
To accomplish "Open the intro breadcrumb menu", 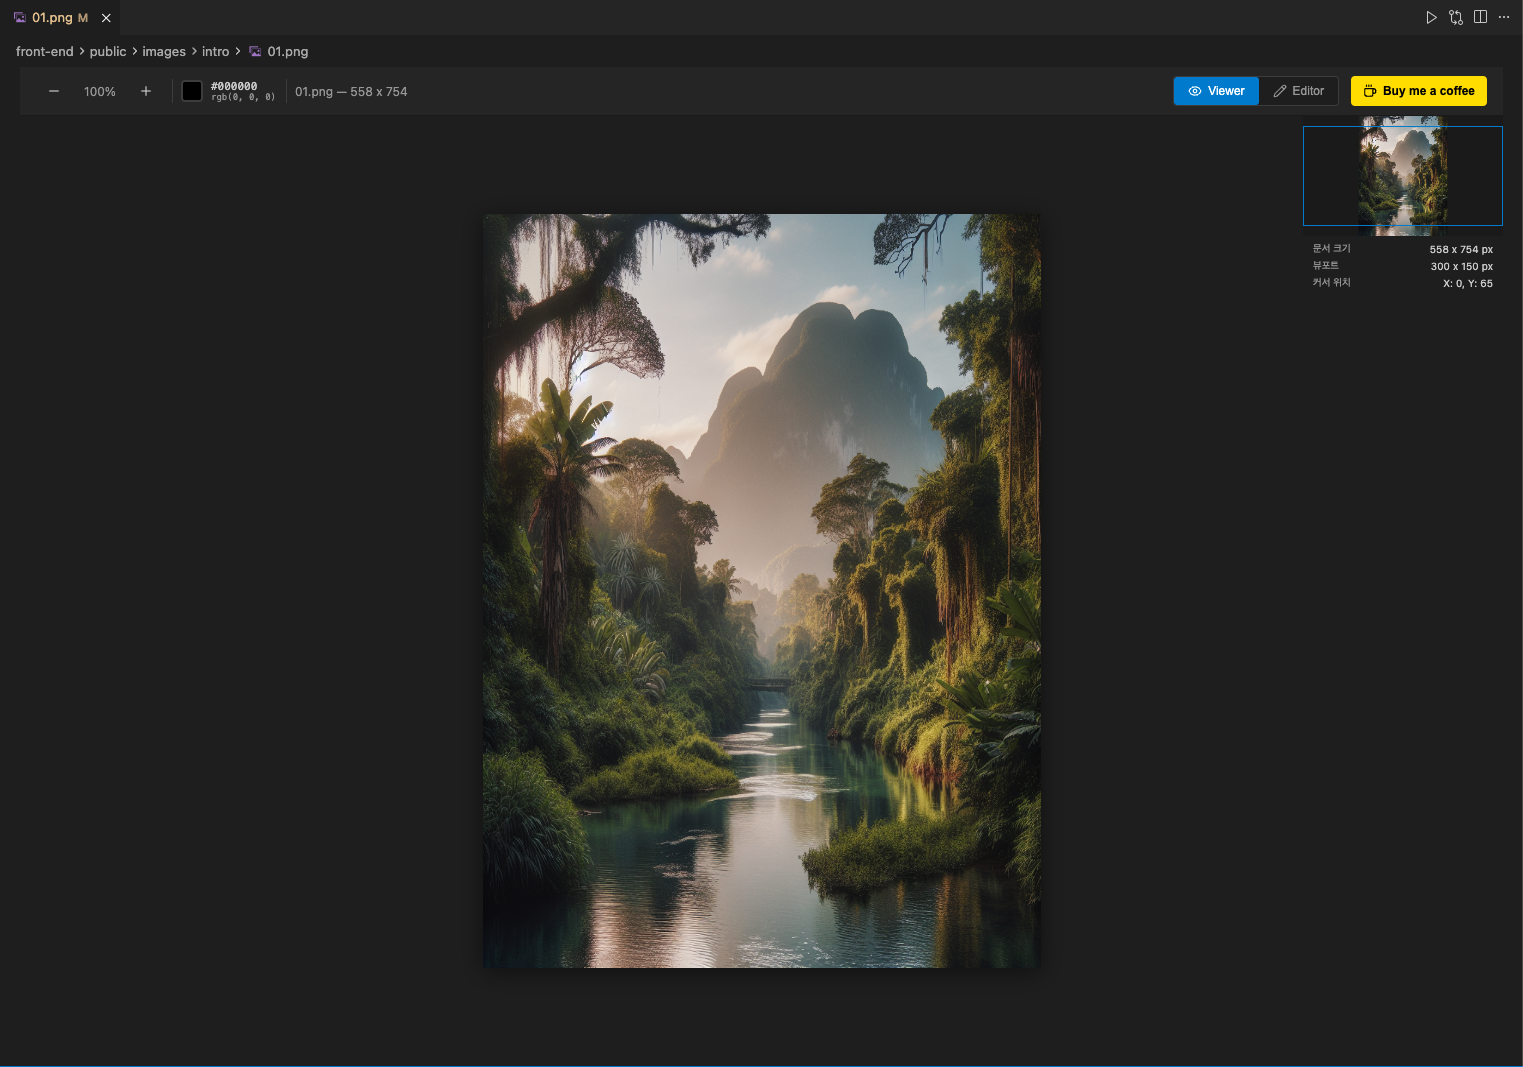I will (215, 51).
